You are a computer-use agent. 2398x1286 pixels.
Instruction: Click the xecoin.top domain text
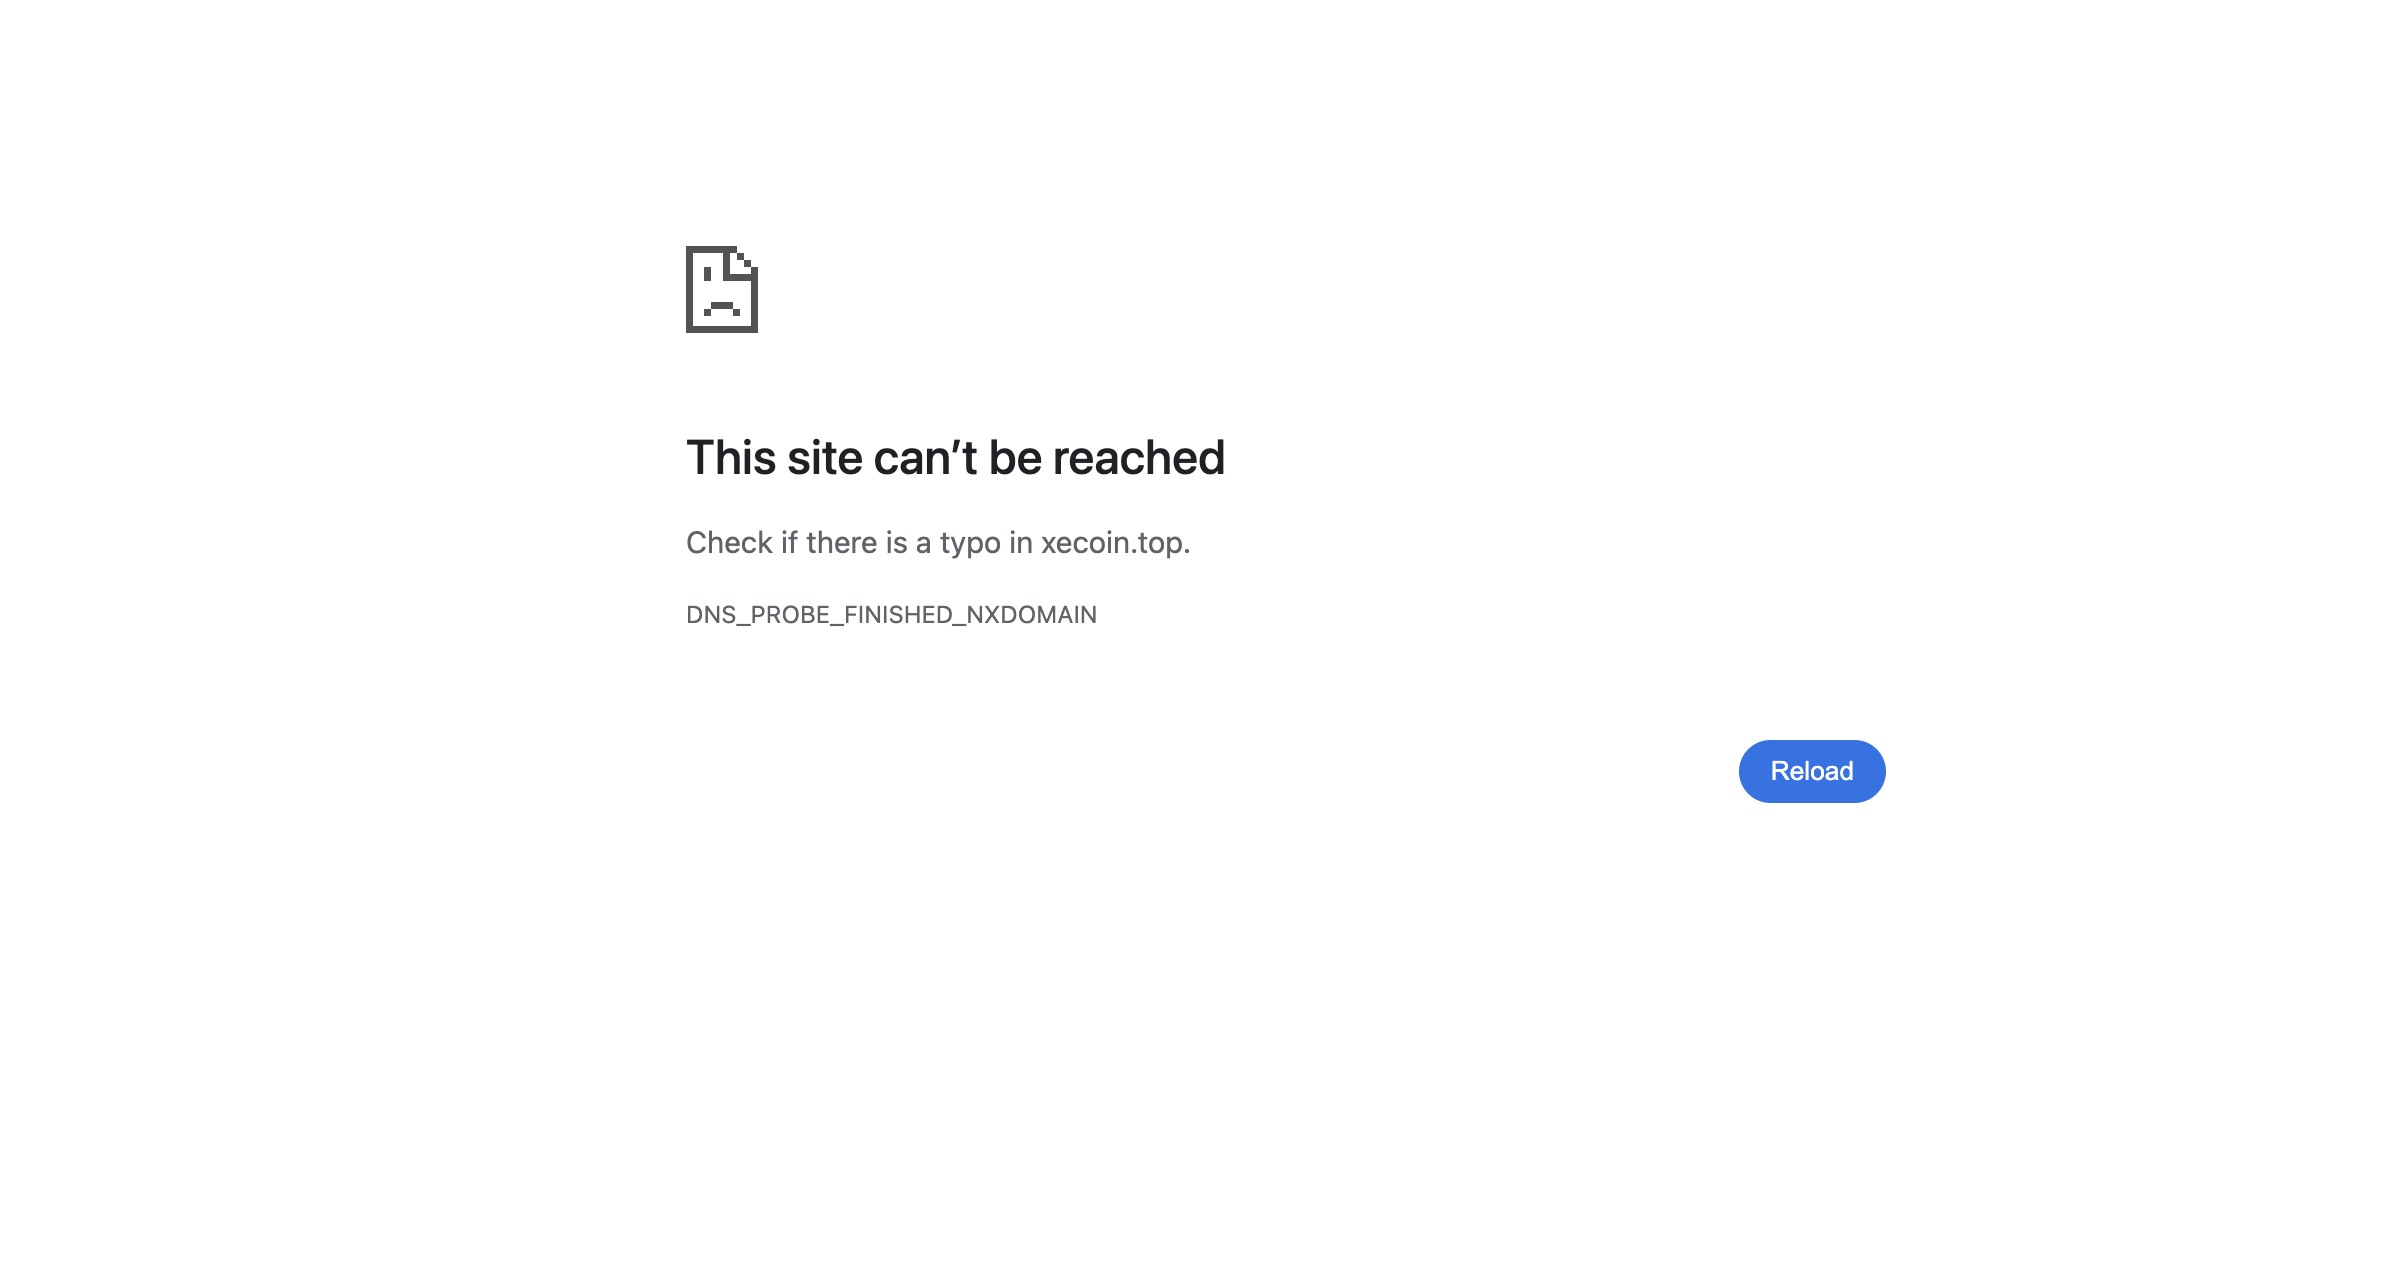1112,542
